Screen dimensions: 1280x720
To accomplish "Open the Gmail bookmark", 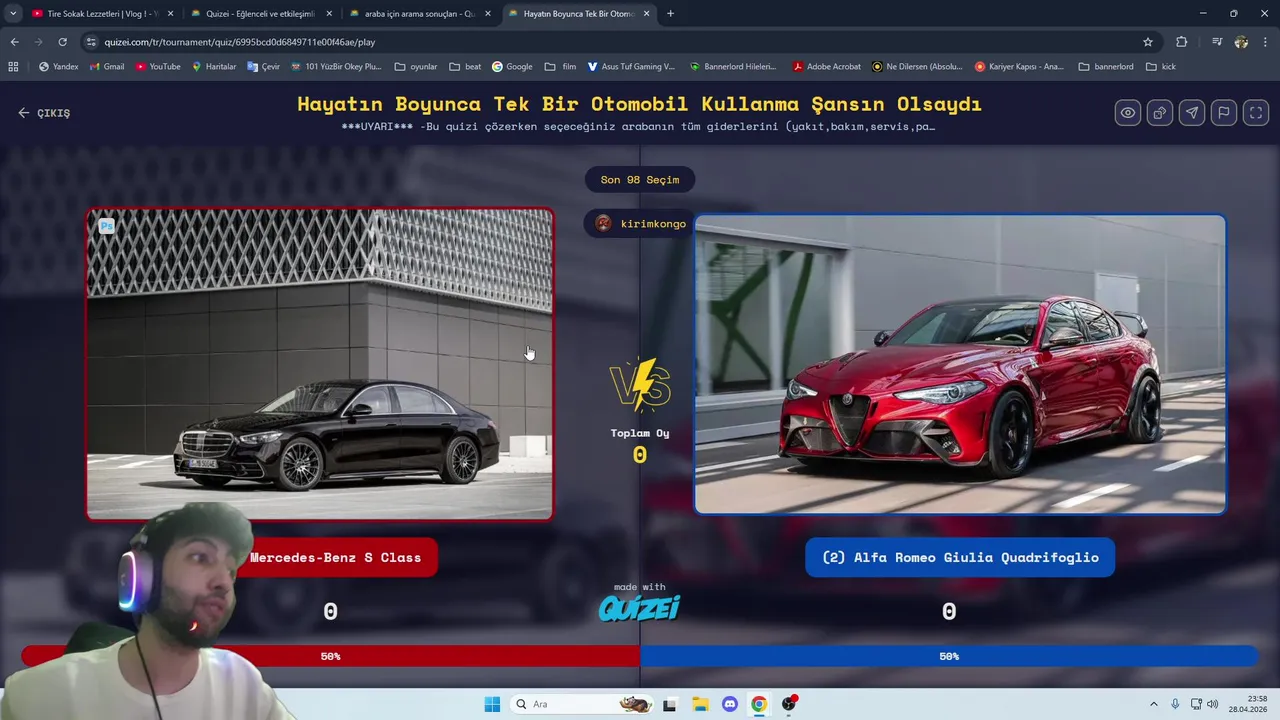I will [106, 66].
